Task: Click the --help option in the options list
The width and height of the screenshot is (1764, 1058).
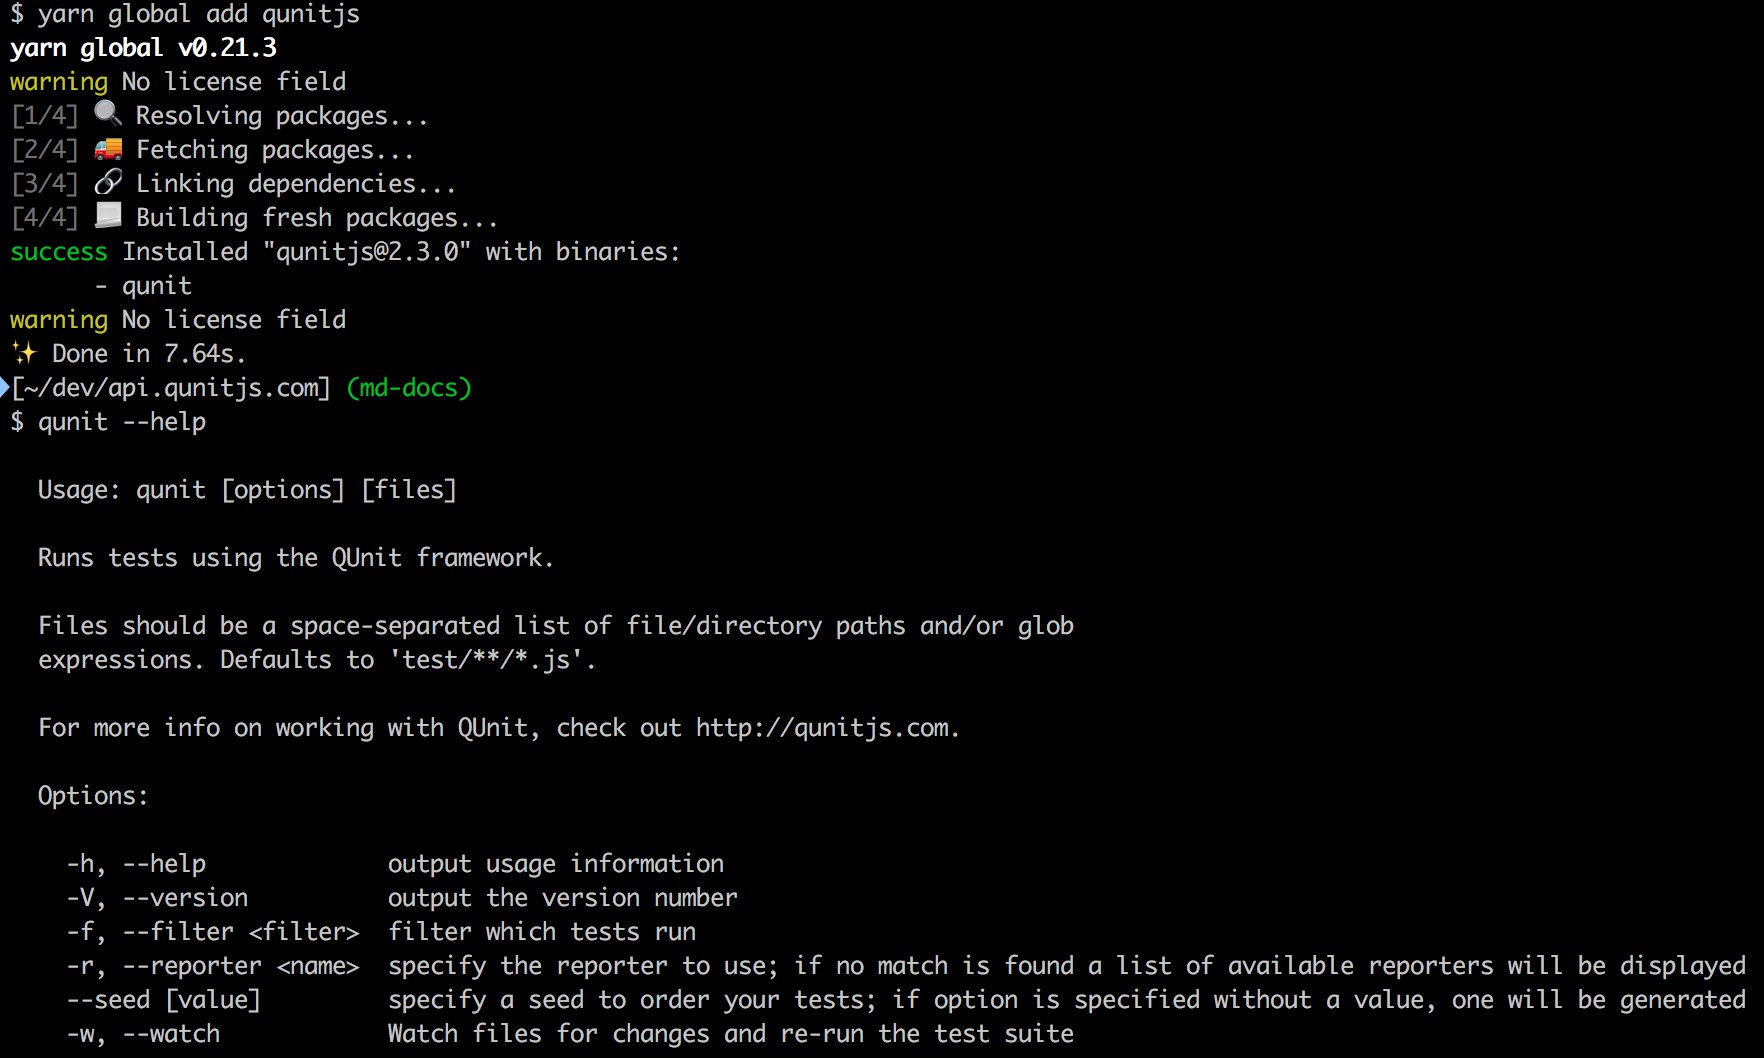Action: pos(164,863)
